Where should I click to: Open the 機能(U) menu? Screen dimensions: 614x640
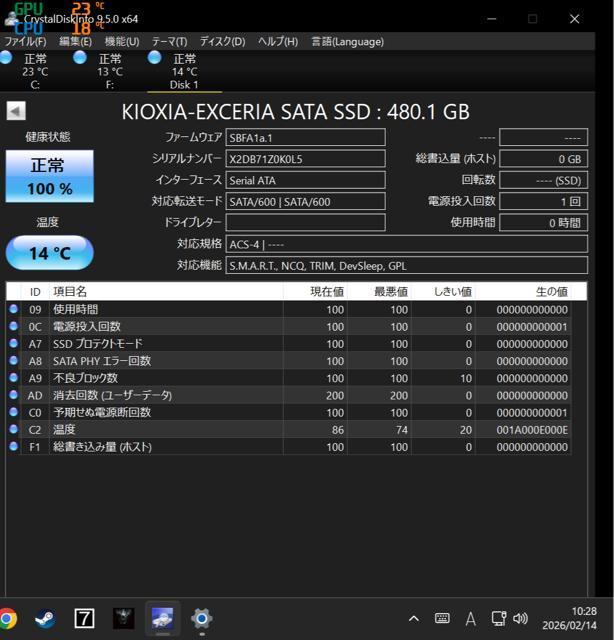pos(122,42)
